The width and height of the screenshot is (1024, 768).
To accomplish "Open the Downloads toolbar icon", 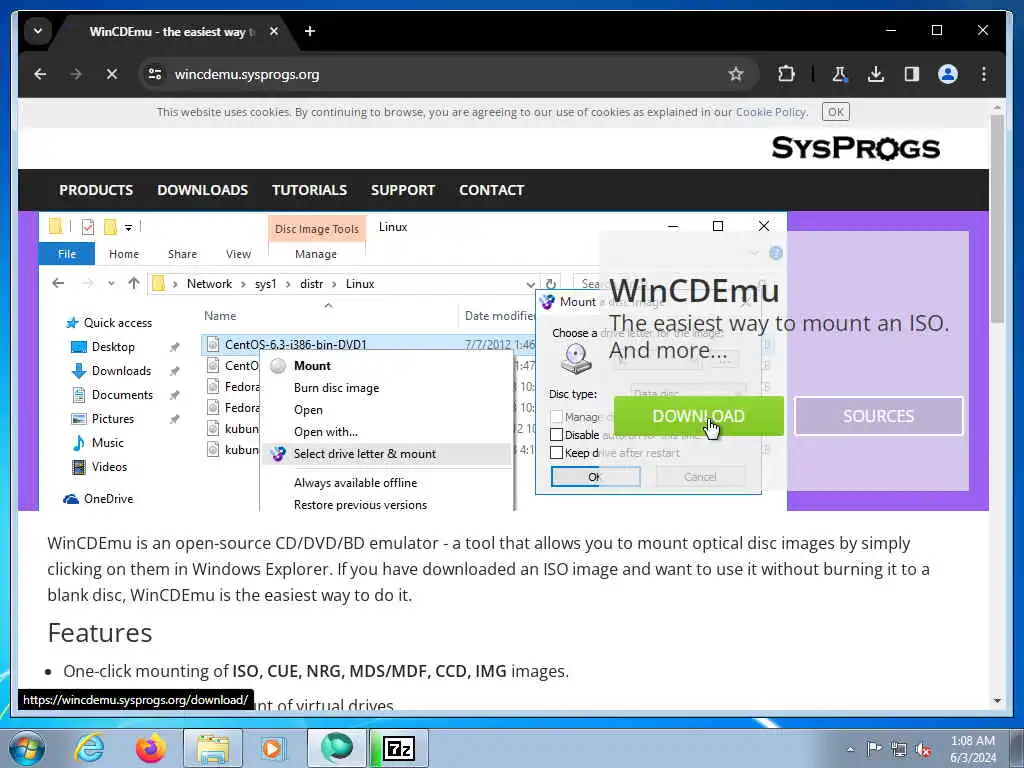I will point(876,74).
